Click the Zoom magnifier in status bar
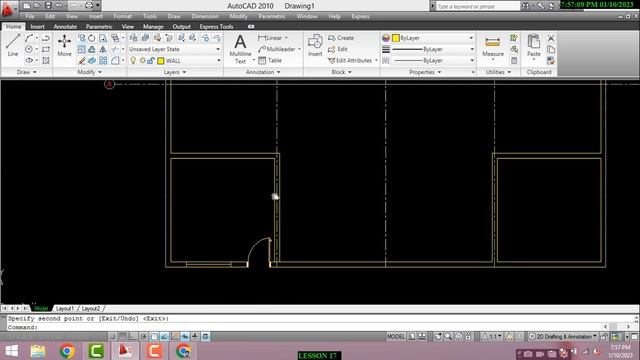 click(x=448, y=337)
